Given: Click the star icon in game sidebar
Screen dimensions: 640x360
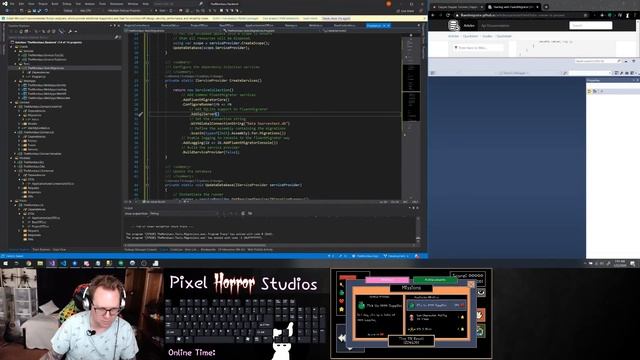Looking at the screenshot, I should (x=342, y=310).
